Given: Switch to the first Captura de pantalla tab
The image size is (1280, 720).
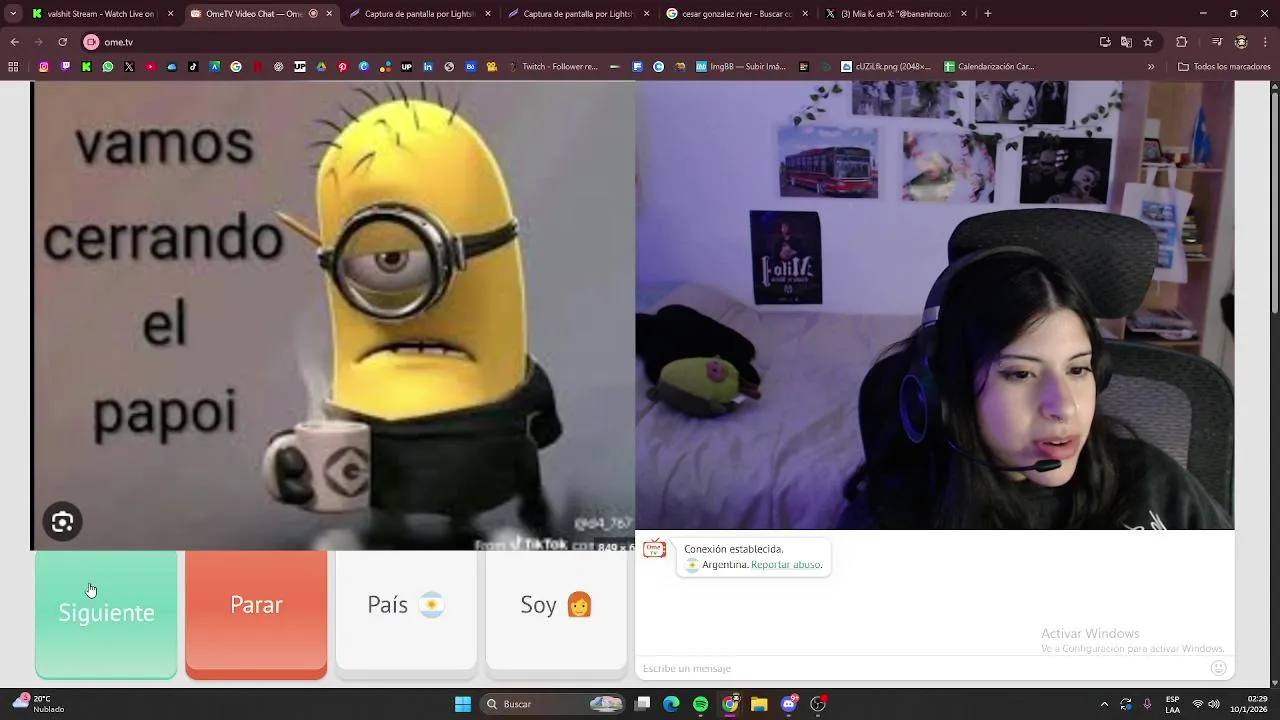Looking at the screenshot, I should pyautogui.click(x=420, y=14).
